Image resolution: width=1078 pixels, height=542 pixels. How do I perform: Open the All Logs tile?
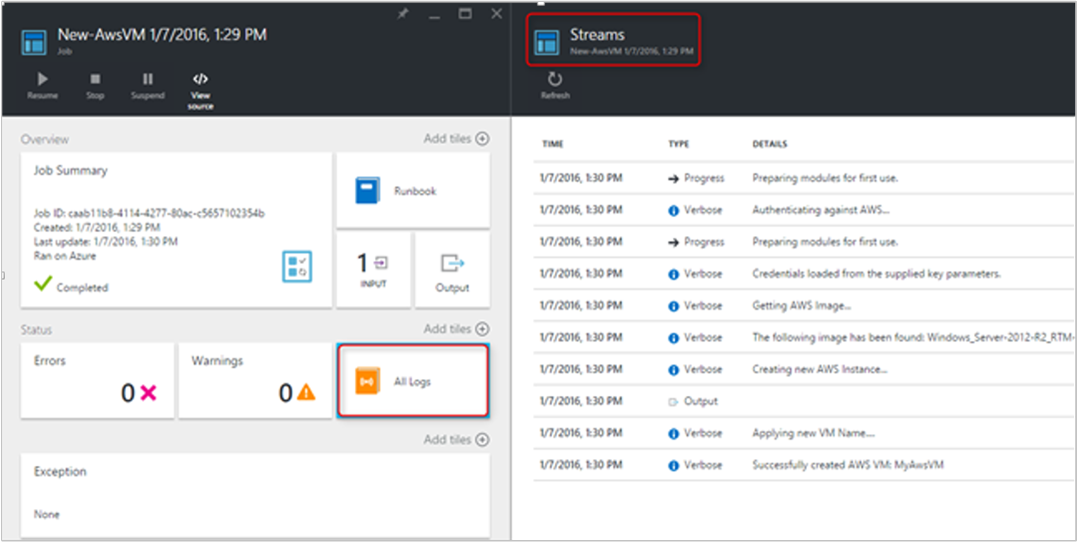[x=413, y=381]
